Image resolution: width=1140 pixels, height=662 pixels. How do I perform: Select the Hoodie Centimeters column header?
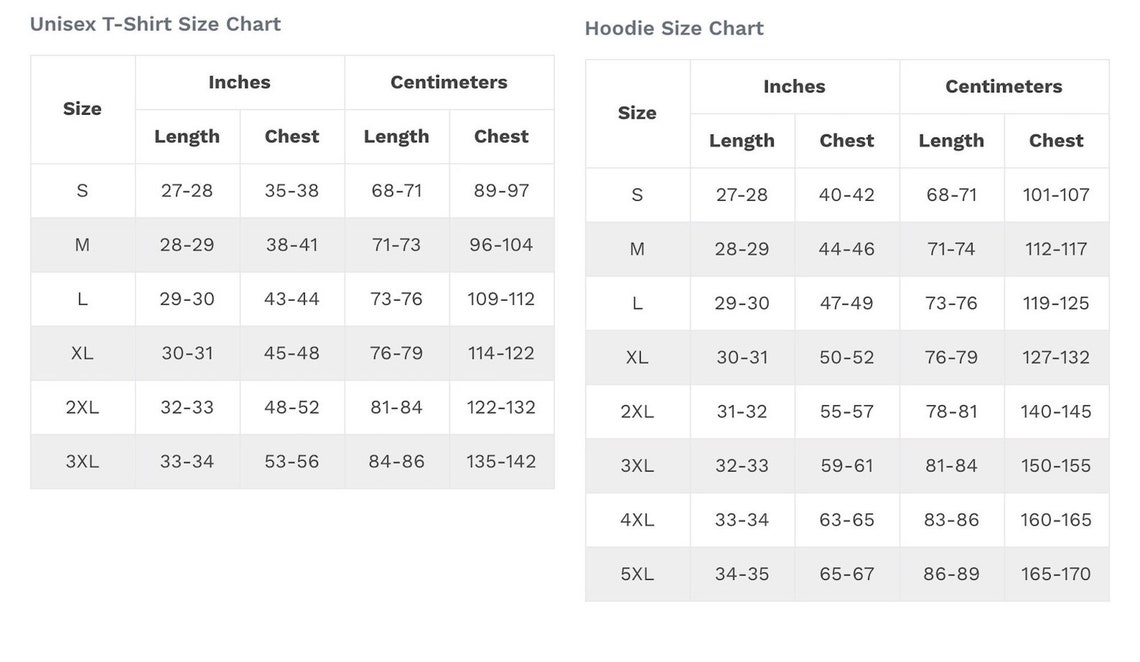coord(1004,86)
